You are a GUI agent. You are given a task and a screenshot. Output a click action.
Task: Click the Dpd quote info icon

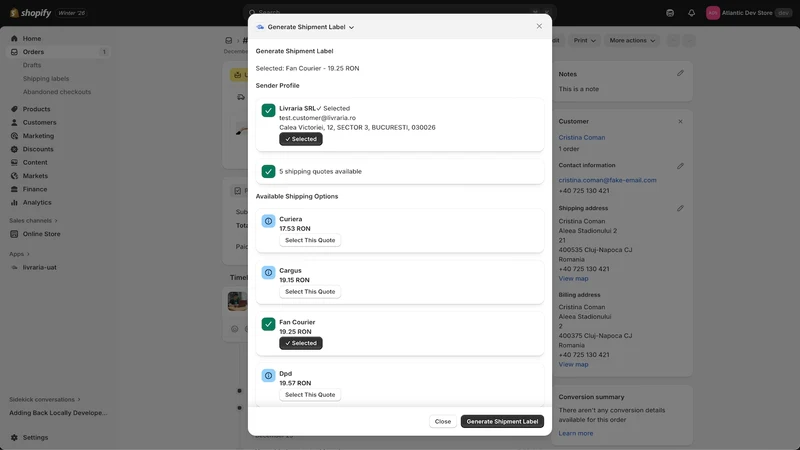click(268, 376)
